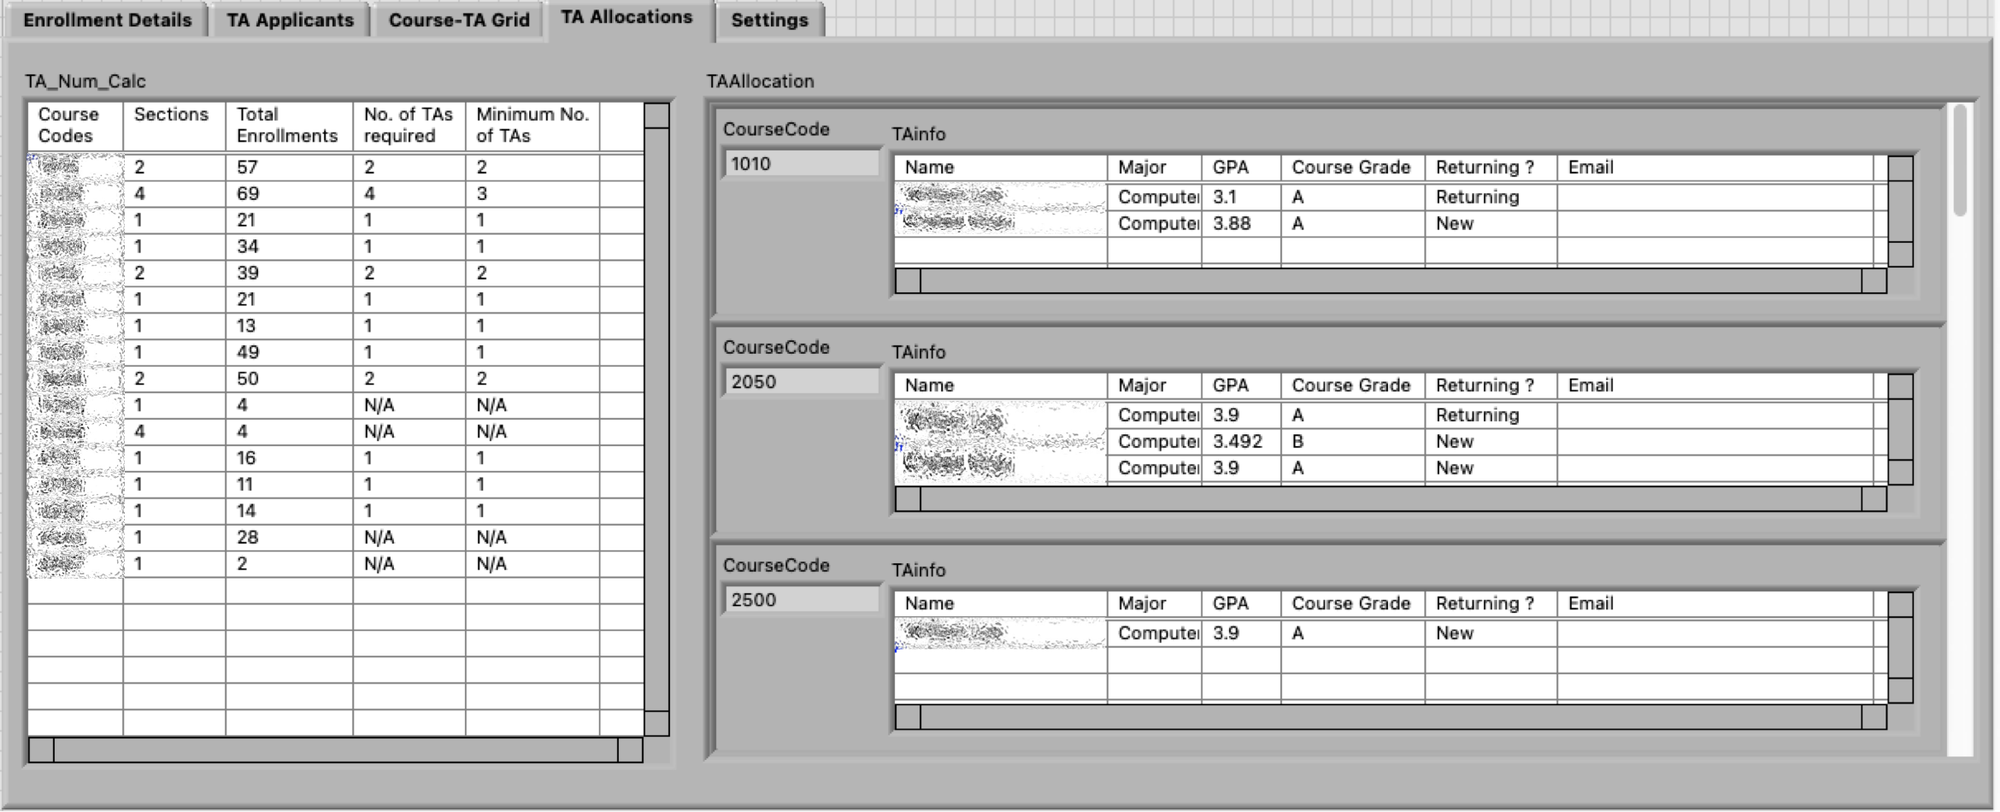Click the CourseCode field showing 2050
The image size is (2000, 812).
click(x=800, y=382)
